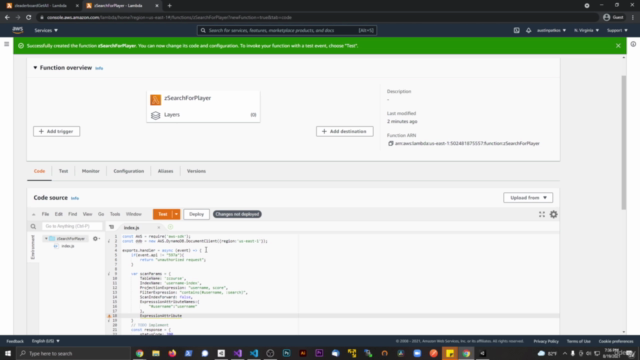
Task: Open a new browser tab
Action: click(x=169, y=6)
